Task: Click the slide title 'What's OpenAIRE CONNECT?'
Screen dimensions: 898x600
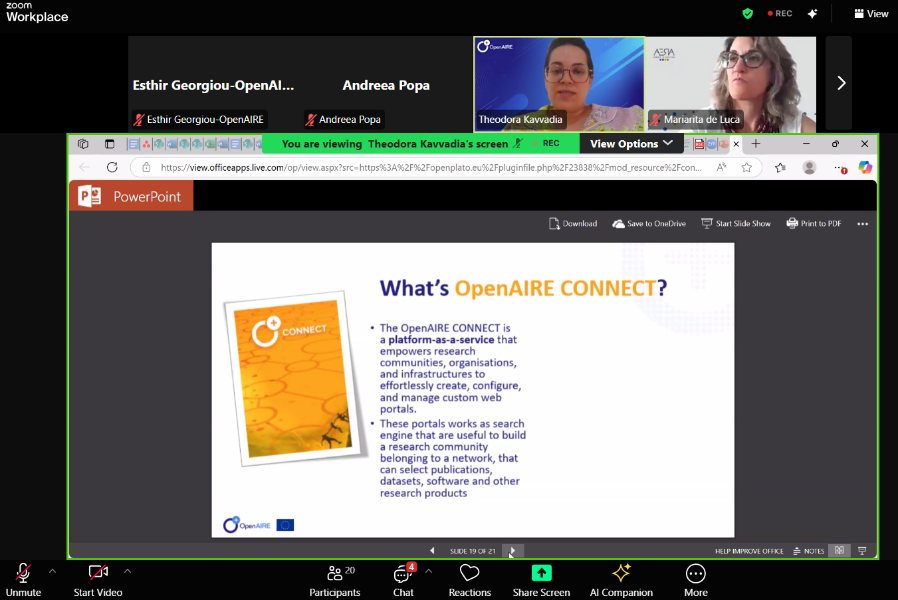Action: coord(523,288)
